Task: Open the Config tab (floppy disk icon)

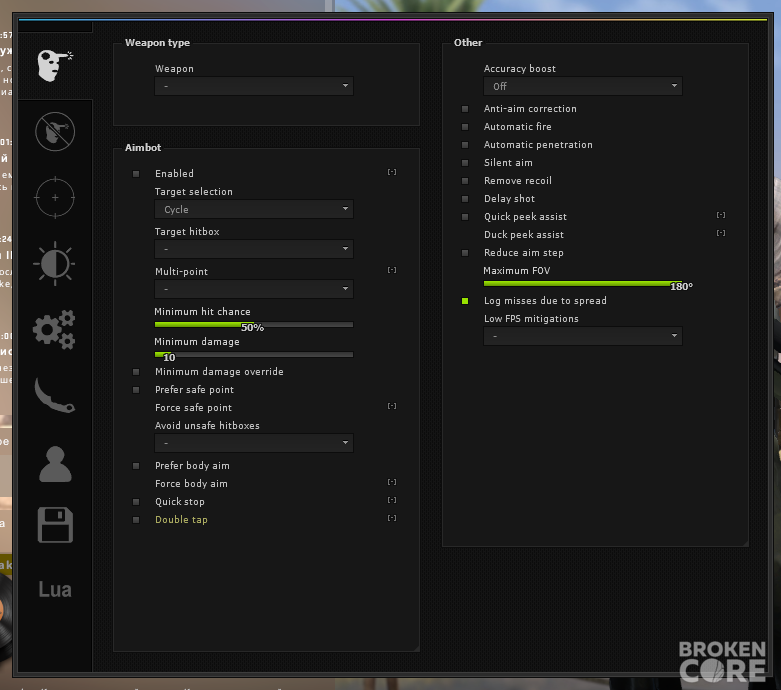Action: (x=55, y=525)
